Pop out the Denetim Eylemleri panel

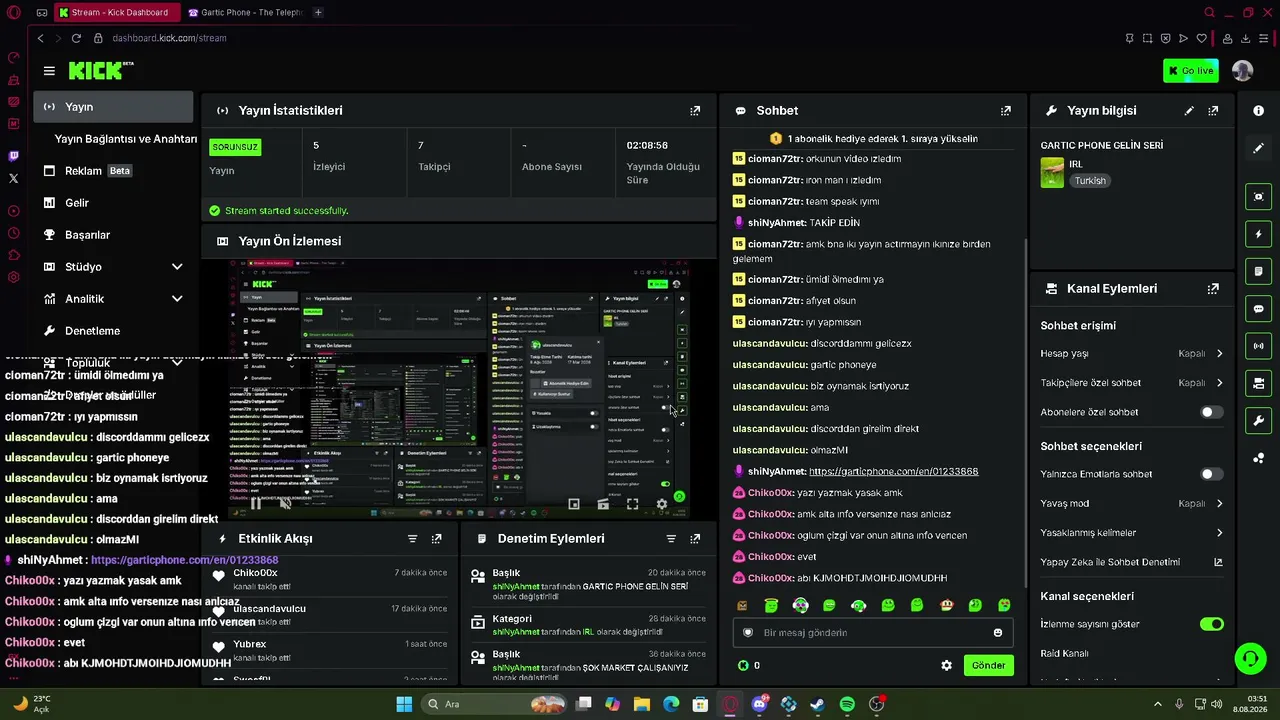click(695, 539)
